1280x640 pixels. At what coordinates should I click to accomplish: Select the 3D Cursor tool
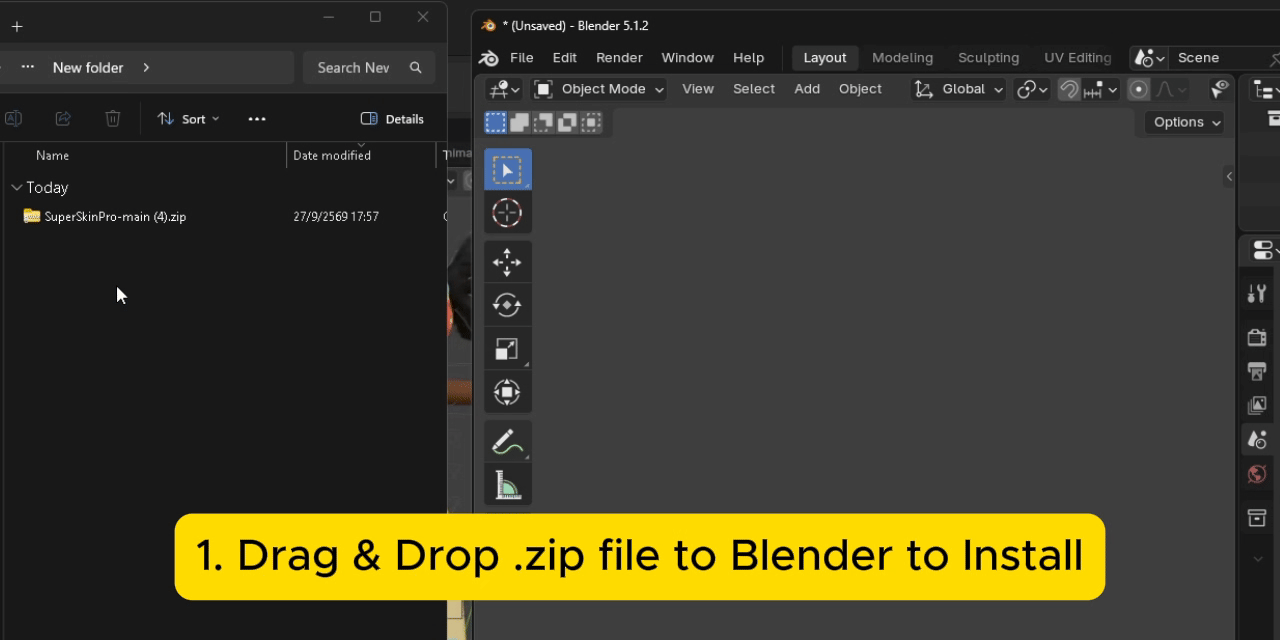click(x=507, y=213)
